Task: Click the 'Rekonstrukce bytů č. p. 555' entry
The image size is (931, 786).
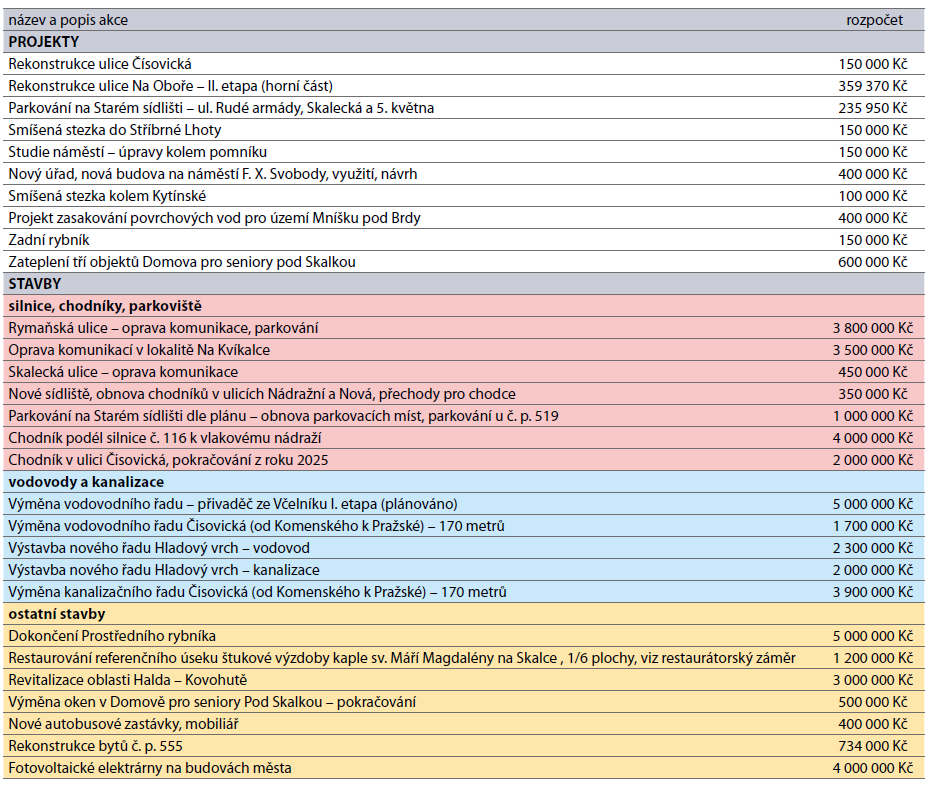Action: click(96, 746)
